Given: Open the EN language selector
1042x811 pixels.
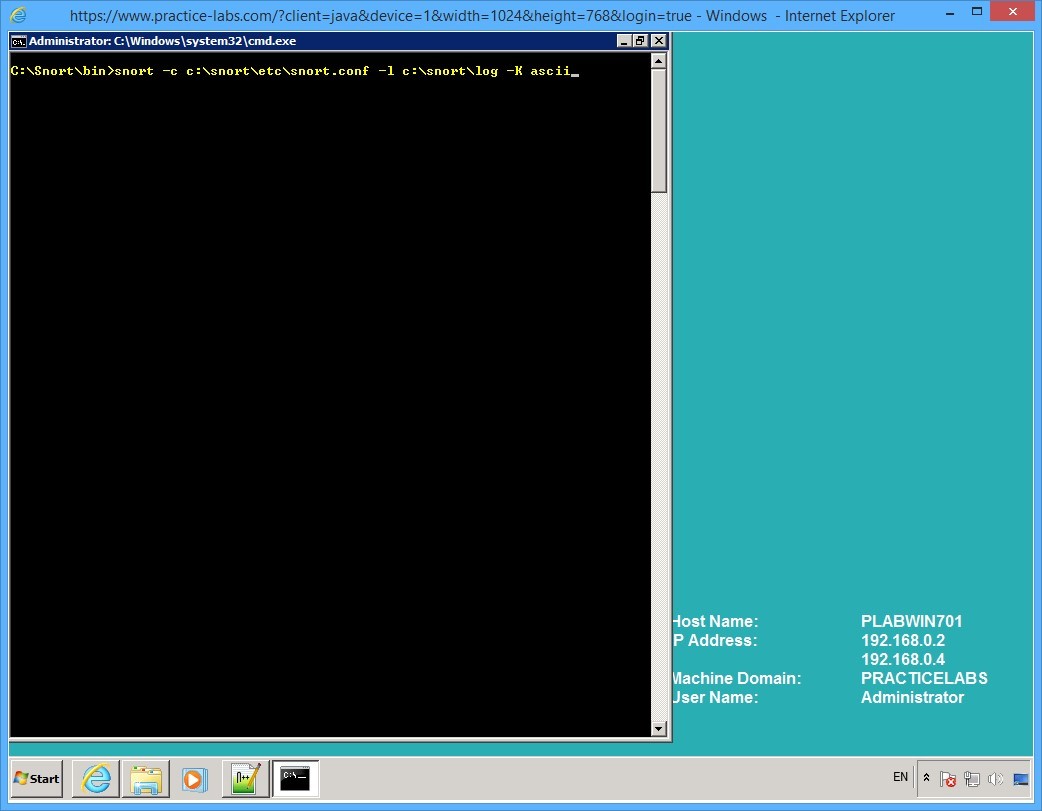Looking at the screenshot, I should pyautogui.click(x=900, y=777).
